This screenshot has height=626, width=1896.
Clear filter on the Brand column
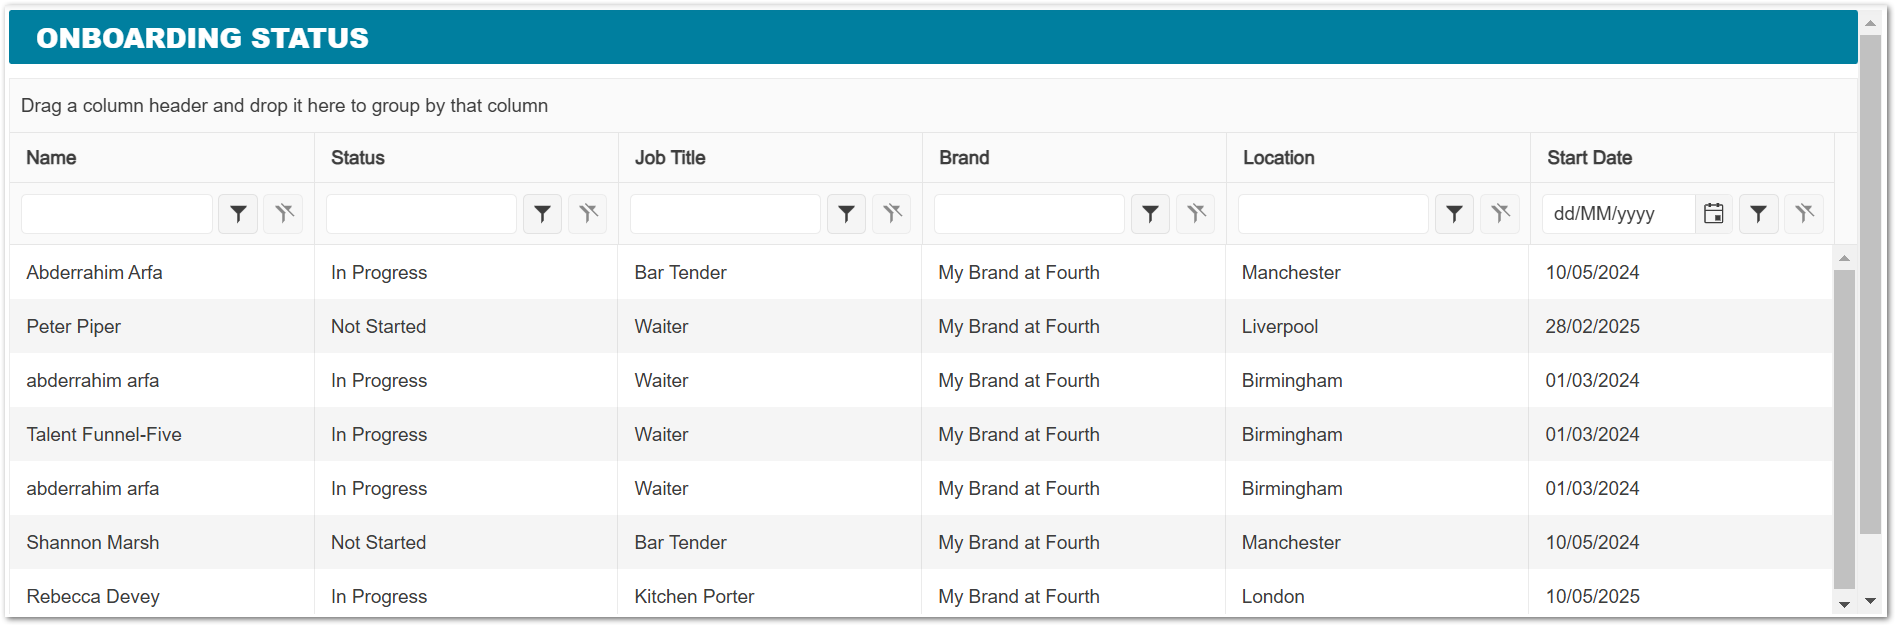click(1196, 214)
